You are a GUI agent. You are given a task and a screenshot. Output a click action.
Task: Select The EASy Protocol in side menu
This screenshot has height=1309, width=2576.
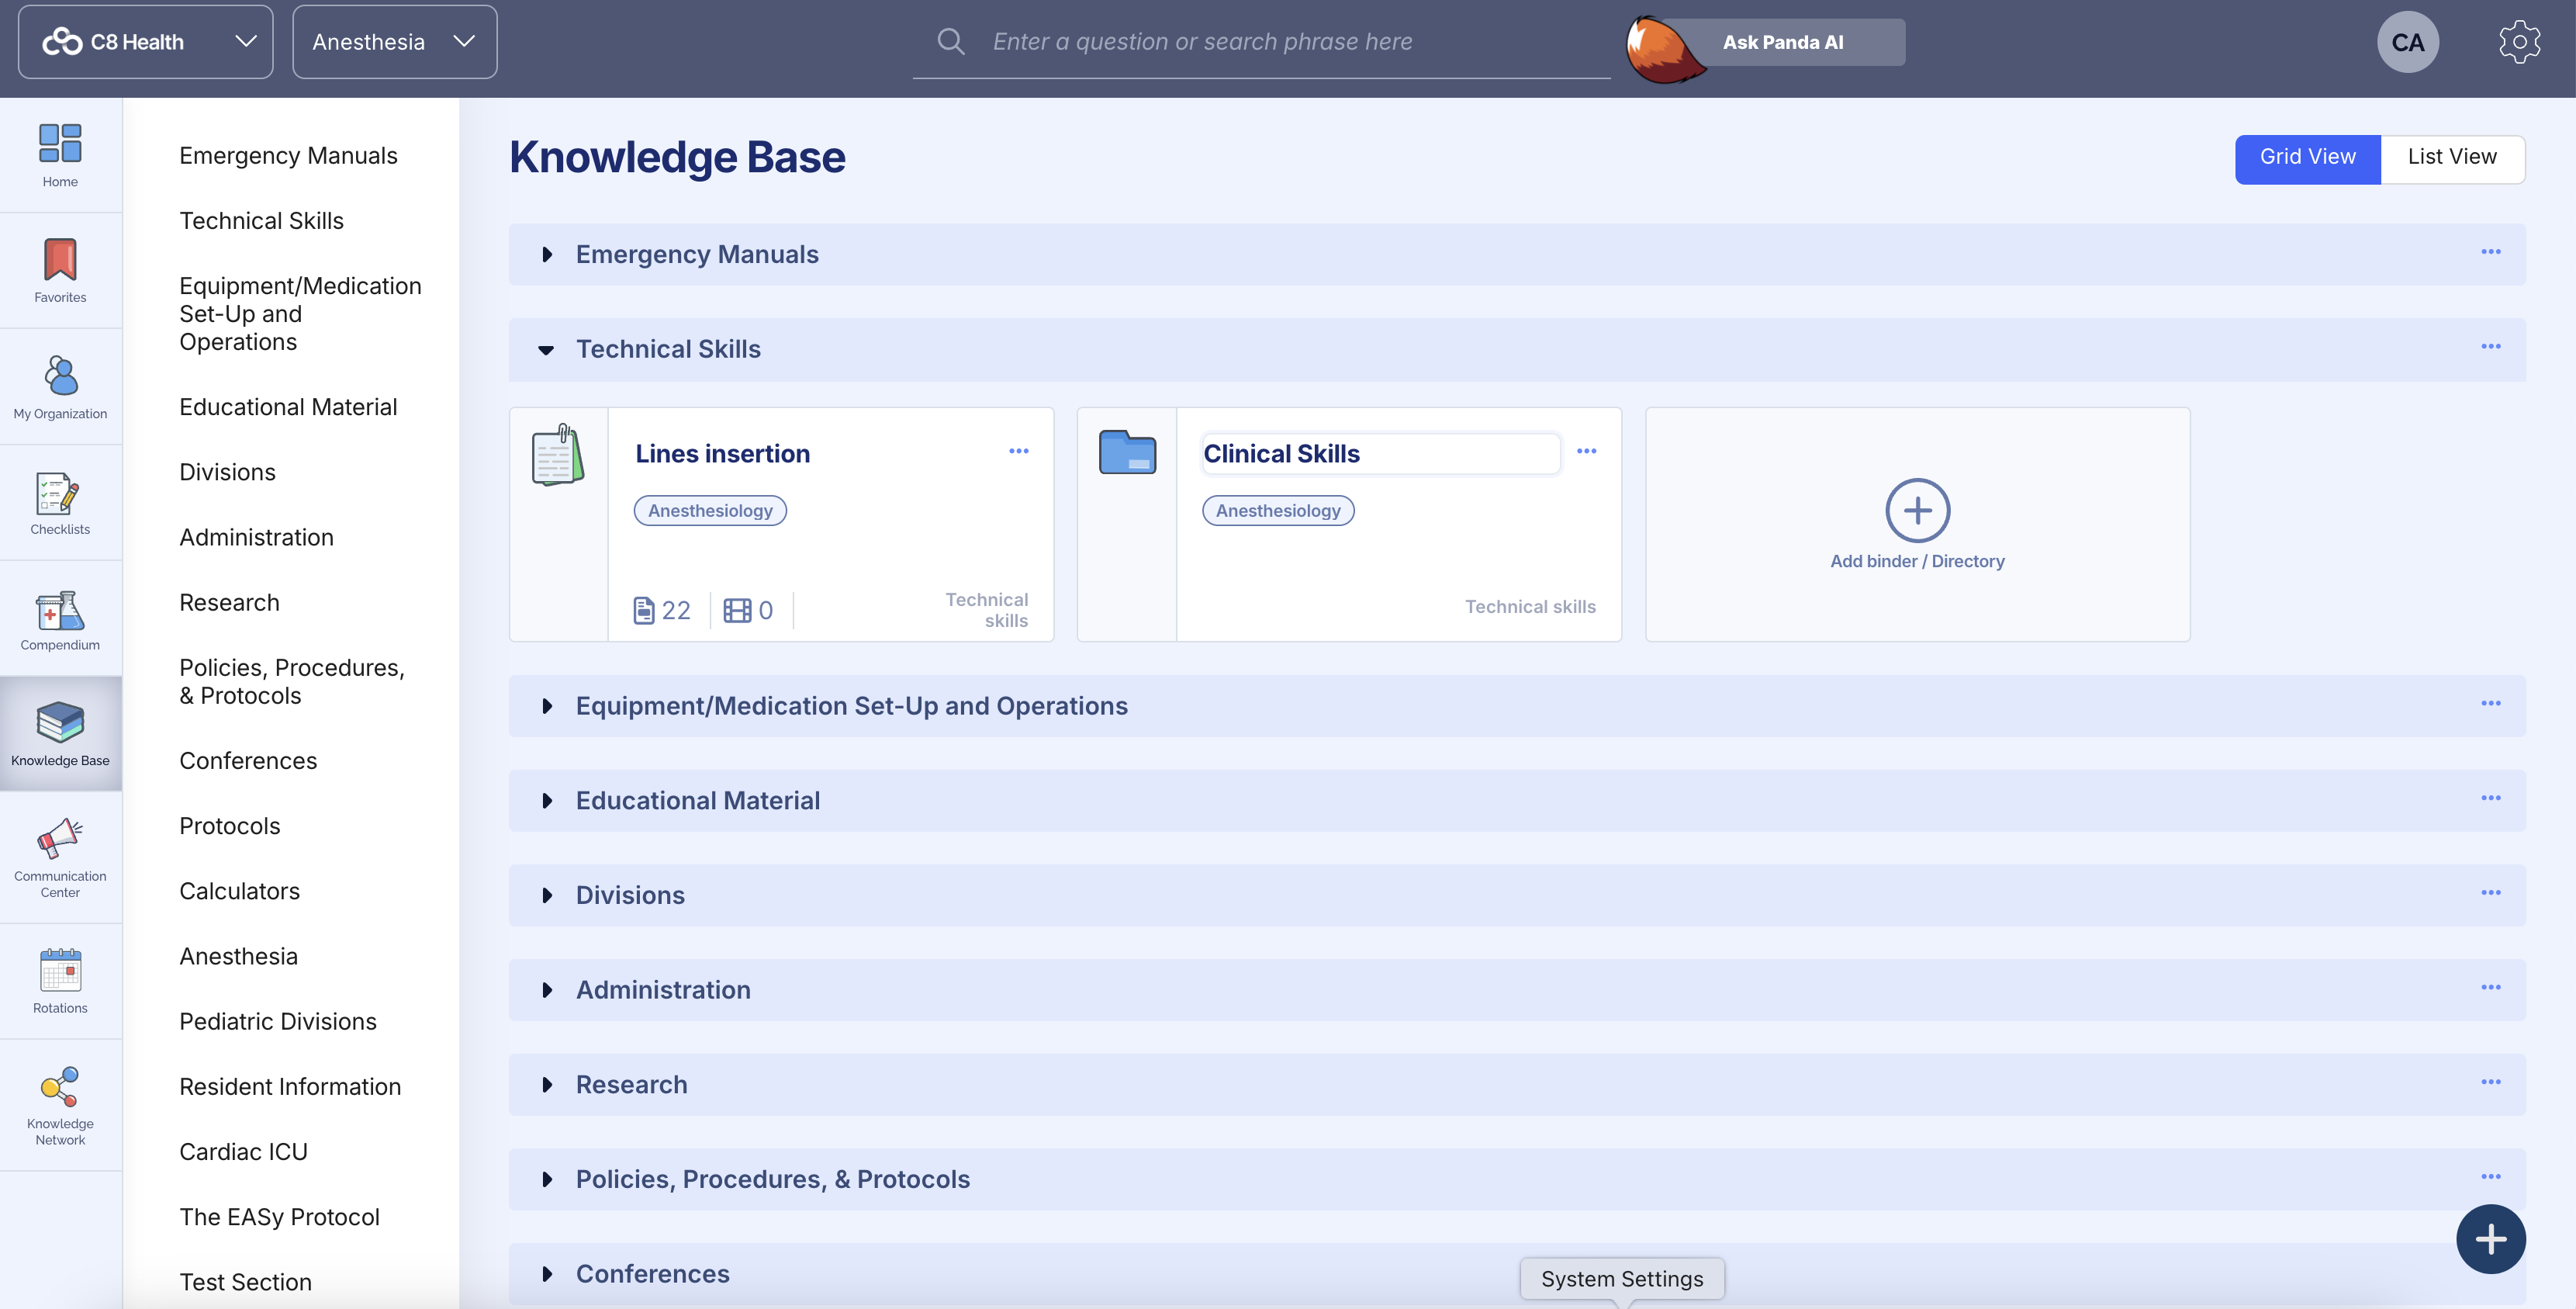[x=279, y=1217]
